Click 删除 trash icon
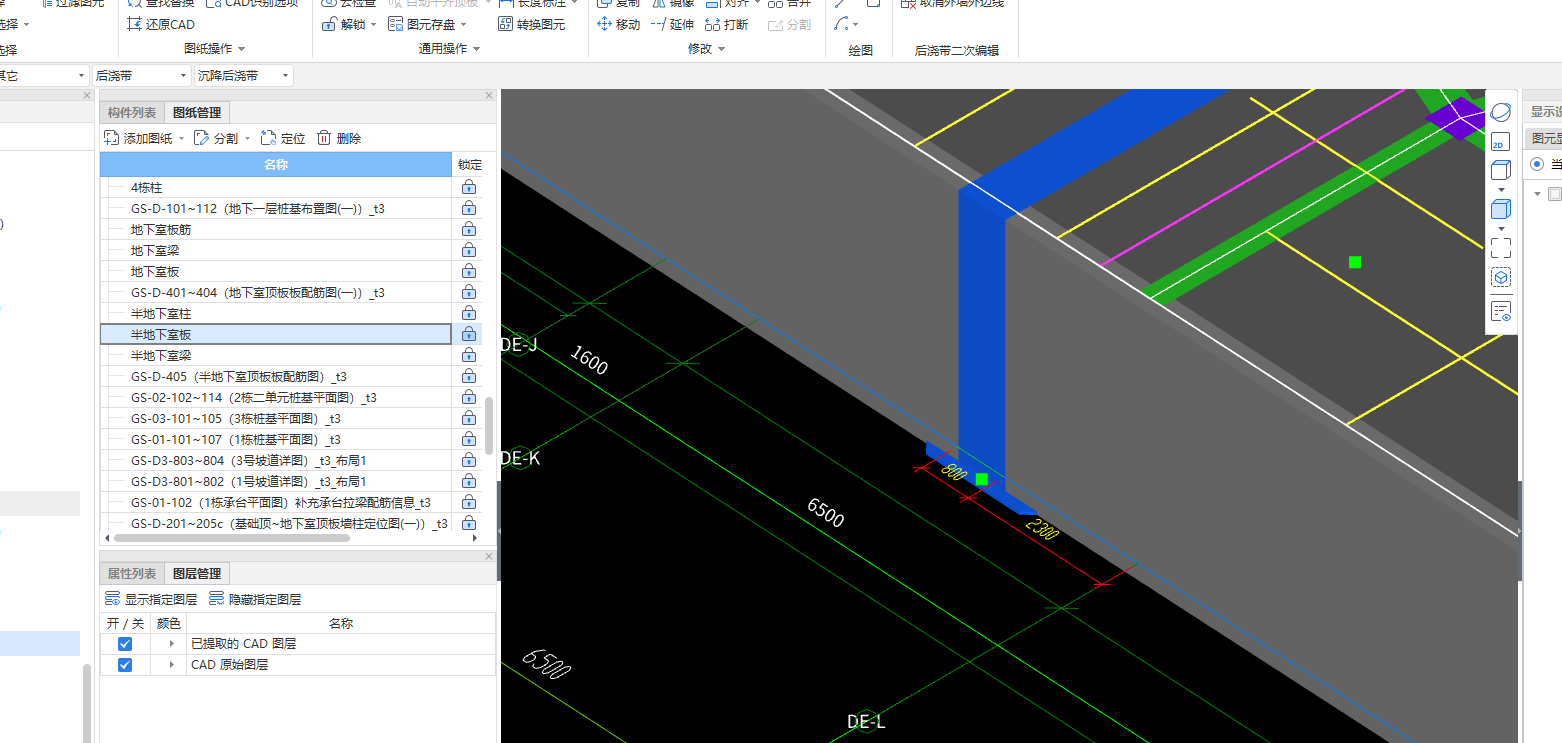 click(324, 138)
